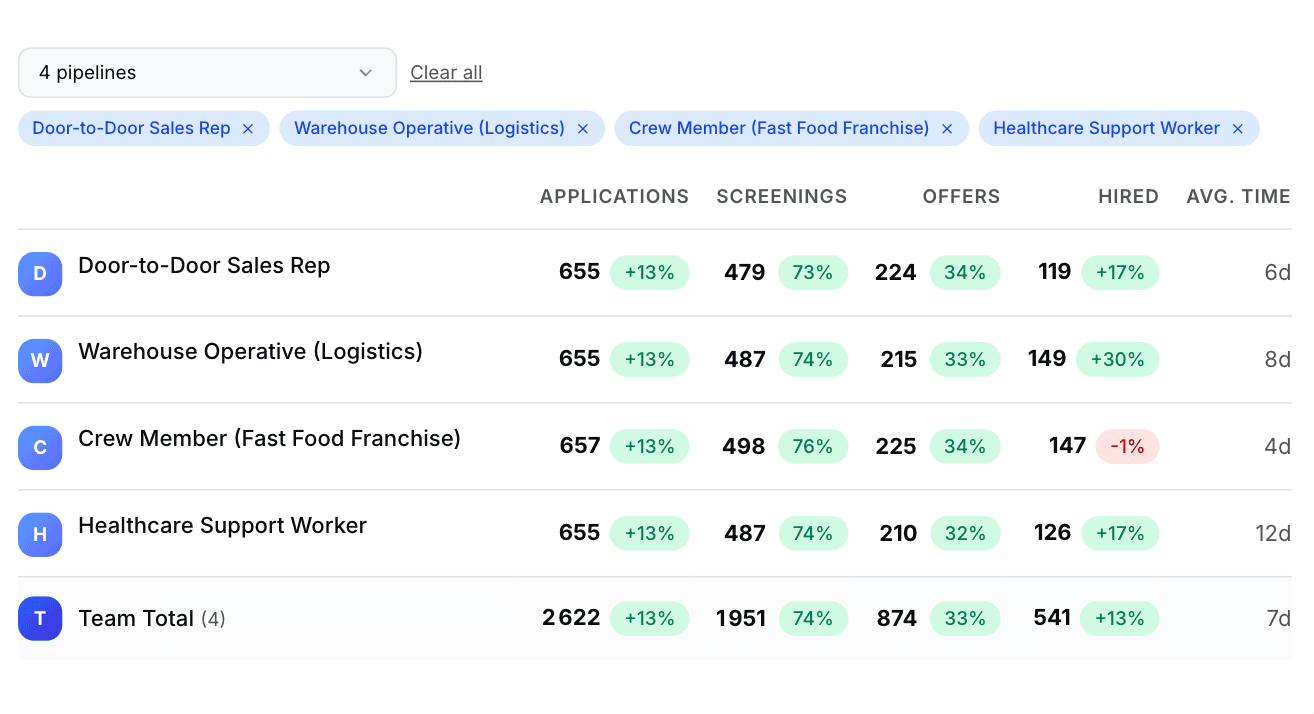Remove the Warehouse Operative (Logistics) filter chip
Image resolution: width=1314 pixels, height=714 pixels.
[583, 129]
